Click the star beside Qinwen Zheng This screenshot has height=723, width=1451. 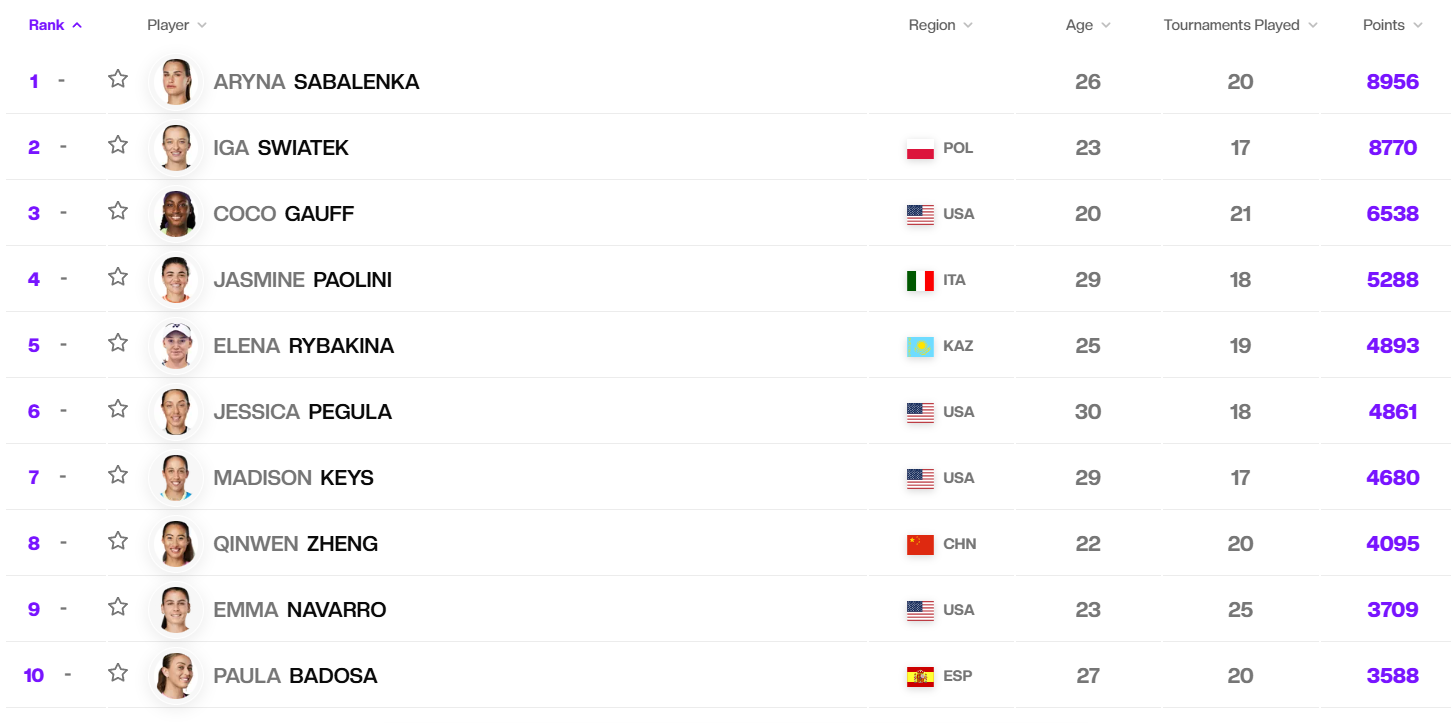pyautogui.click(x=118, y=541)
